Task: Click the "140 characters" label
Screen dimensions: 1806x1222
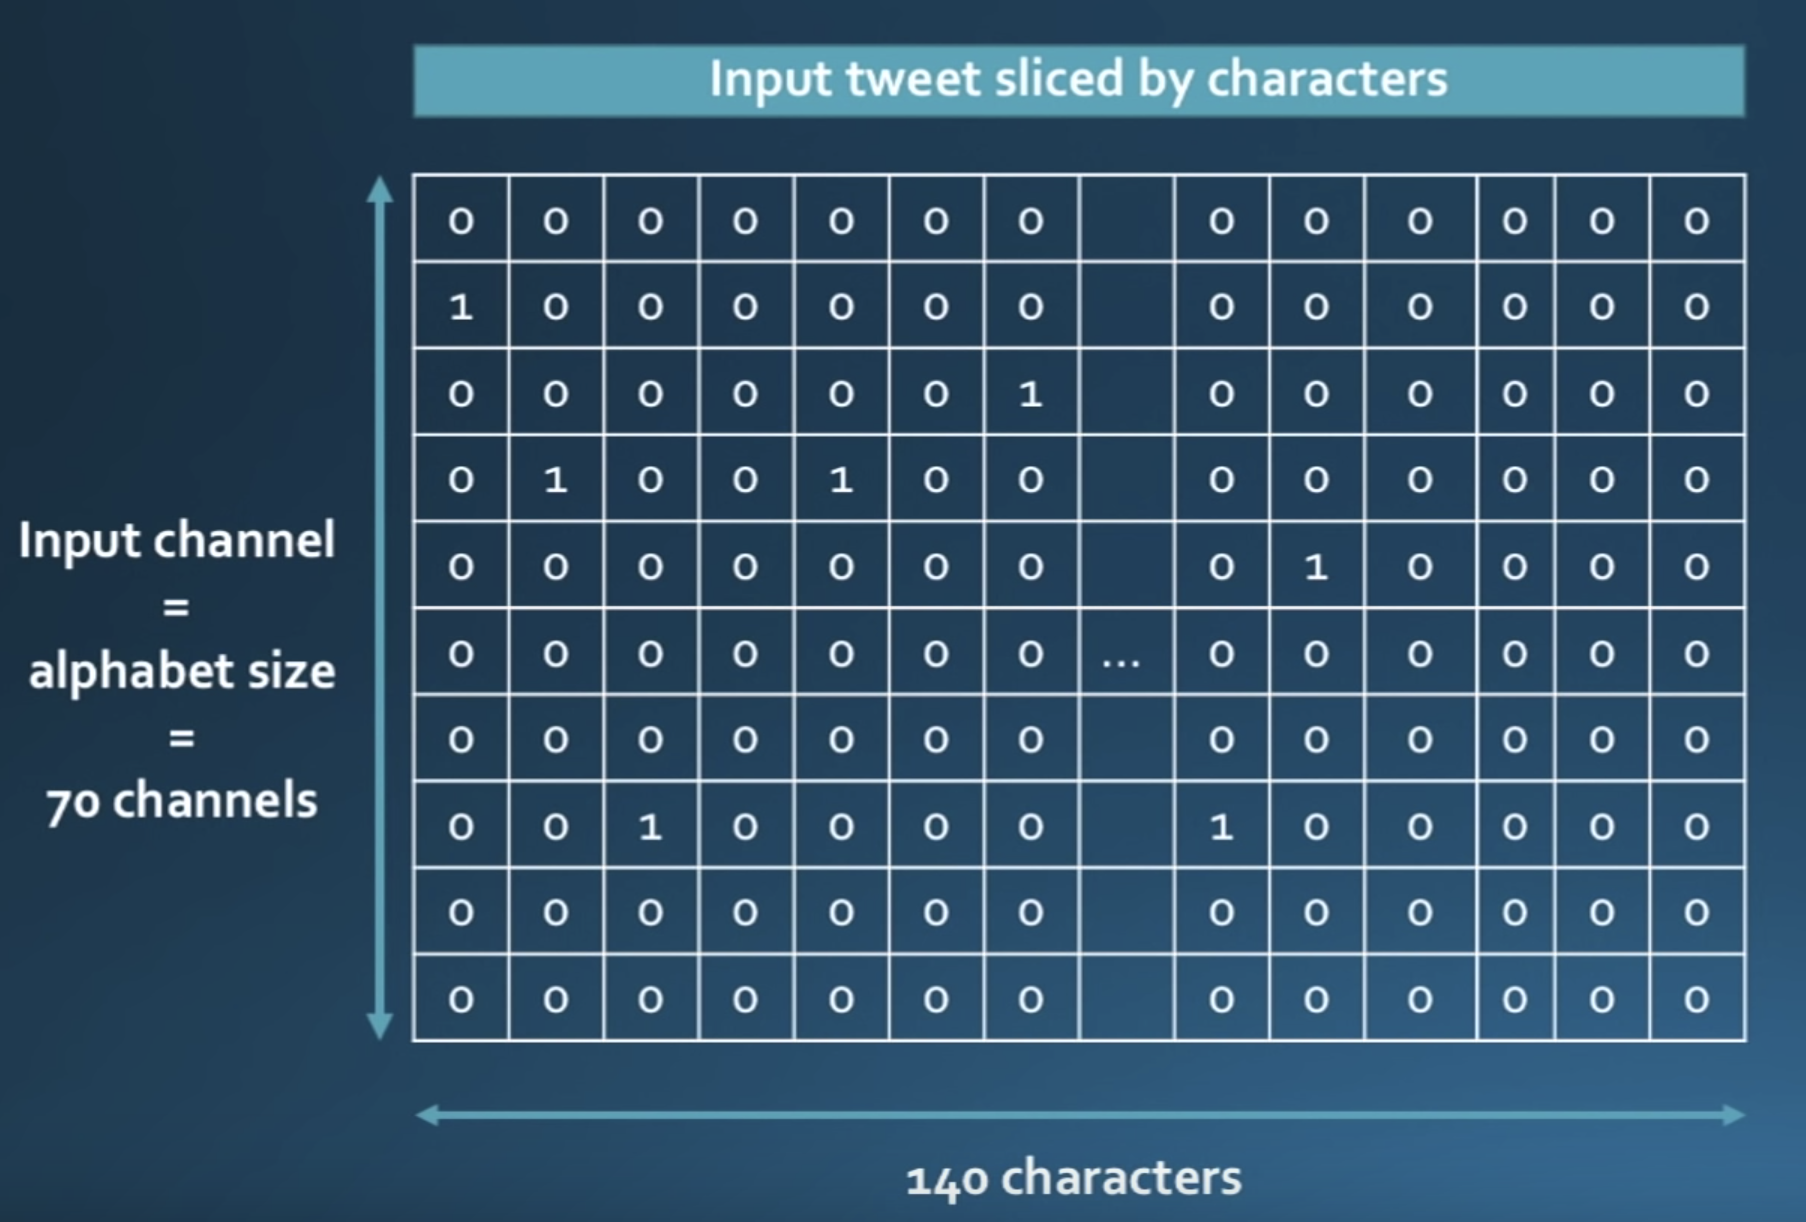Action: (x=1074, y=1178)
